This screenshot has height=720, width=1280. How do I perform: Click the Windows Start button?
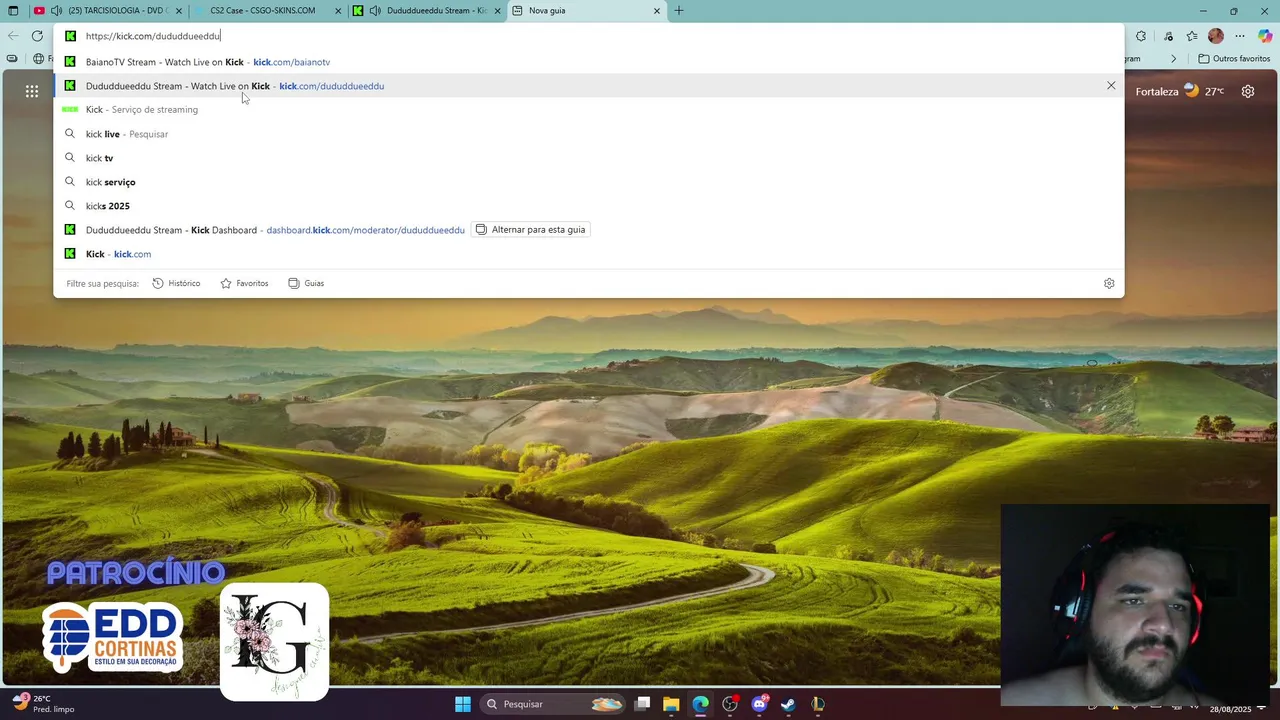(463, 704)
